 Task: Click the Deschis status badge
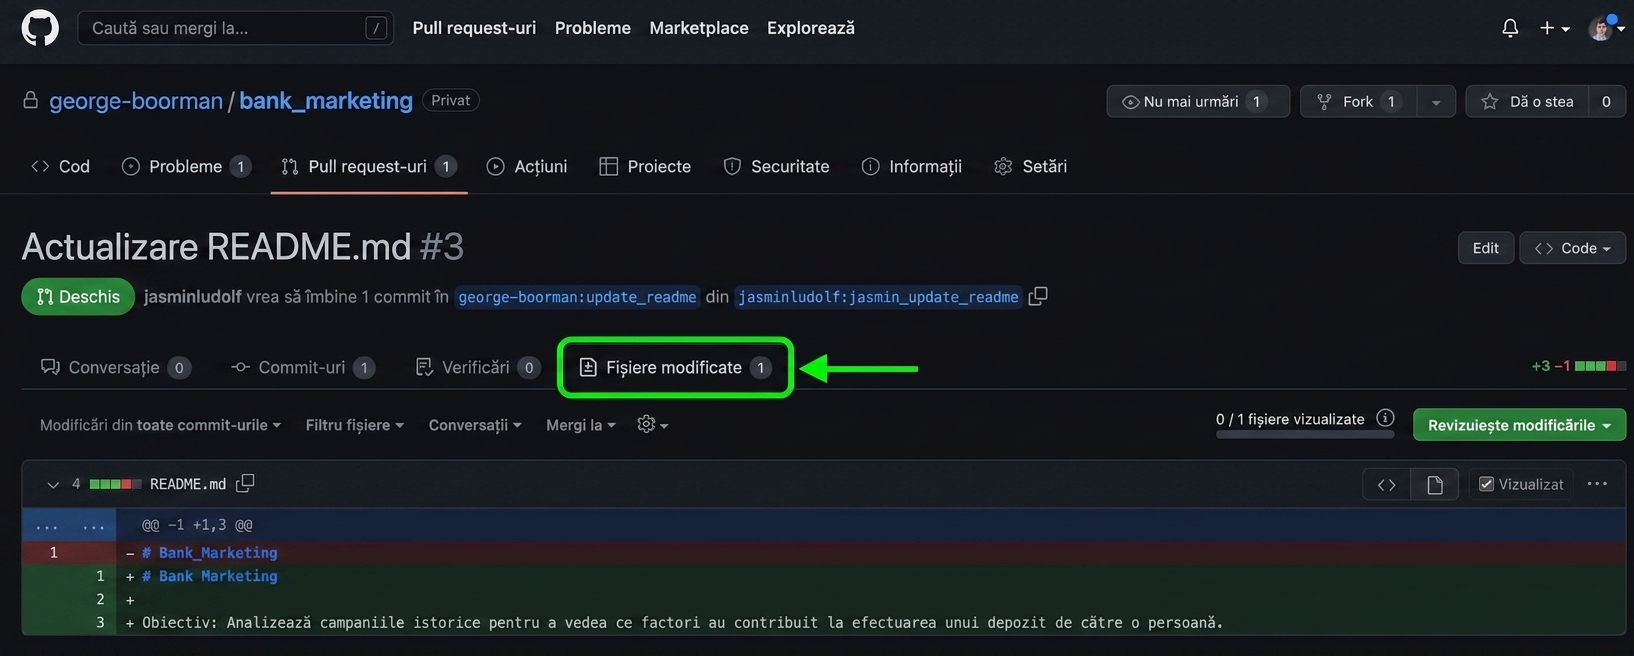pos(78,297)
